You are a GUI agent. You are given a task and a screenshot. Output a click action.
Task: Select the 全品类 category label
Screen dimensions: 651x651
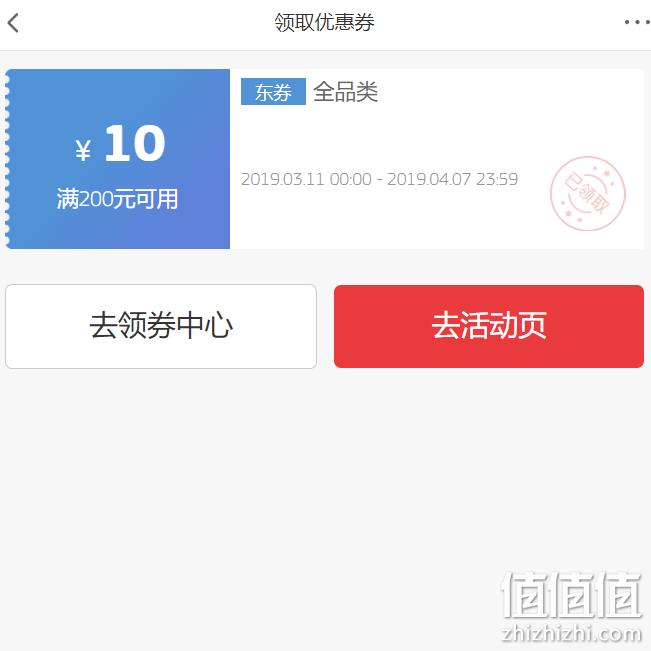coord(345,92)
